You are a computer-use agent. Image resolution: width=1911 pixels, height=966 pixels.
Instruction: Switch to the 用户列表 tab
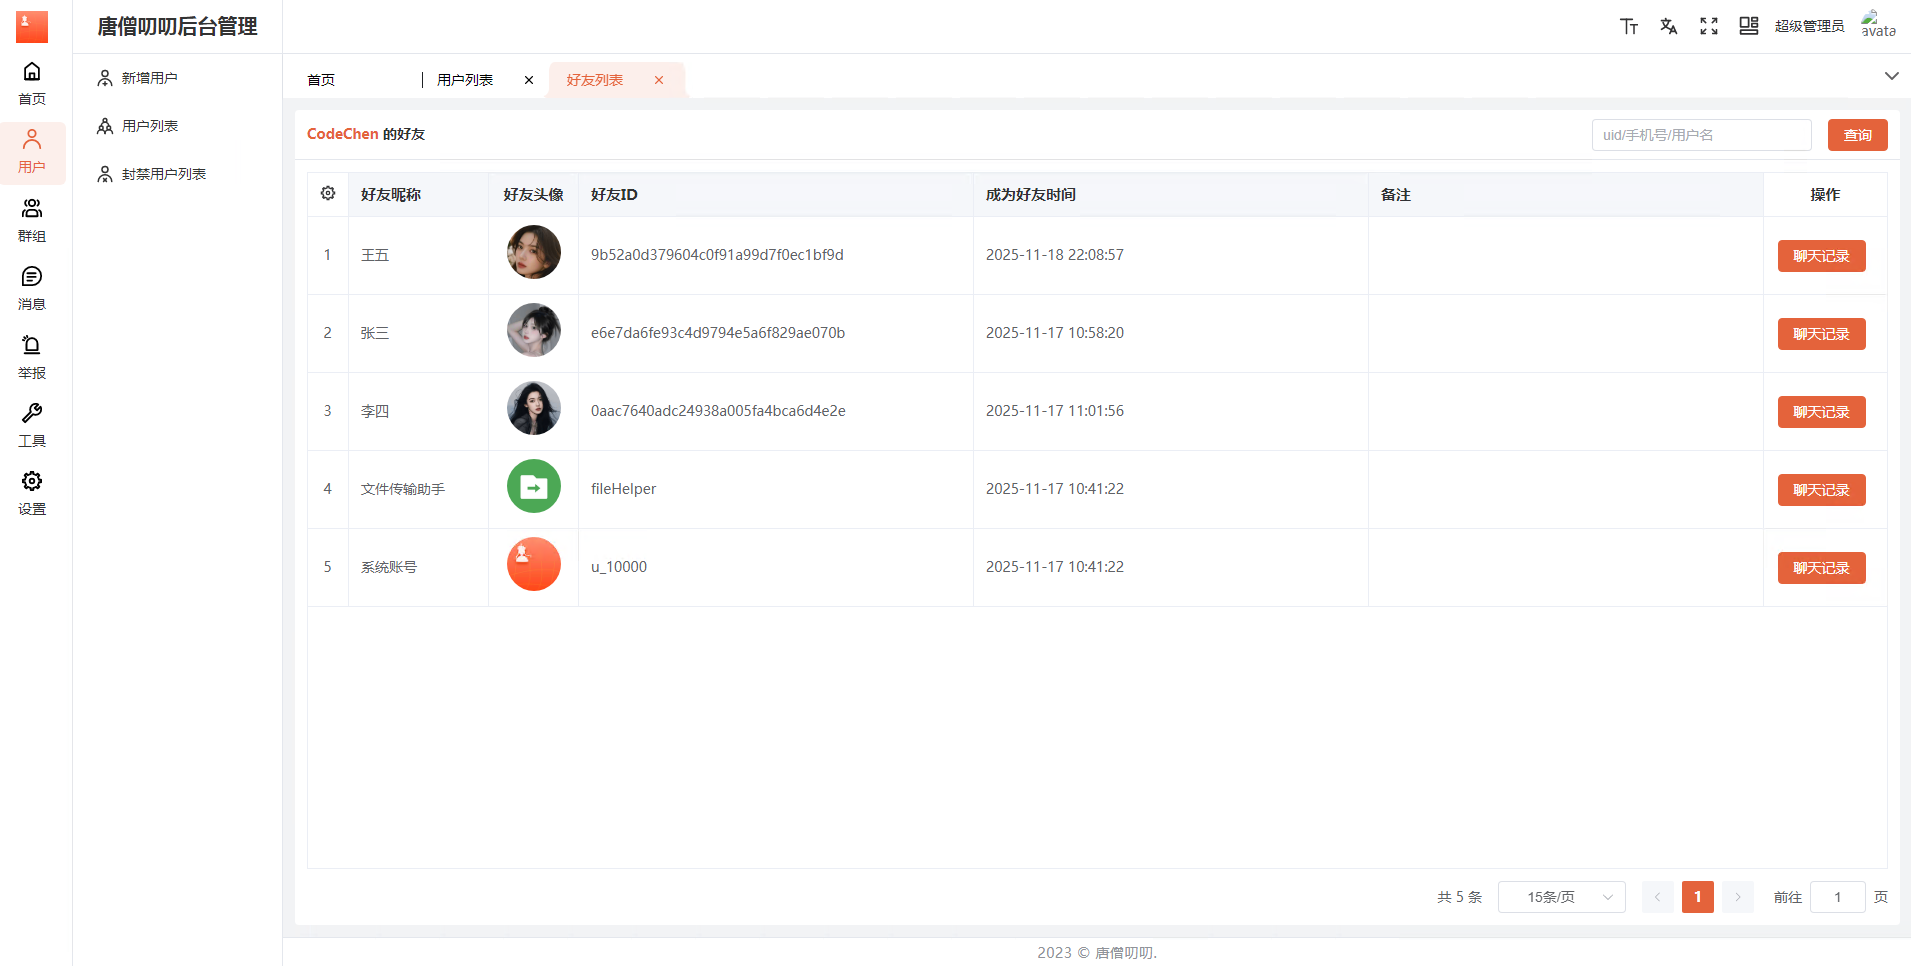tap(465, 80)
